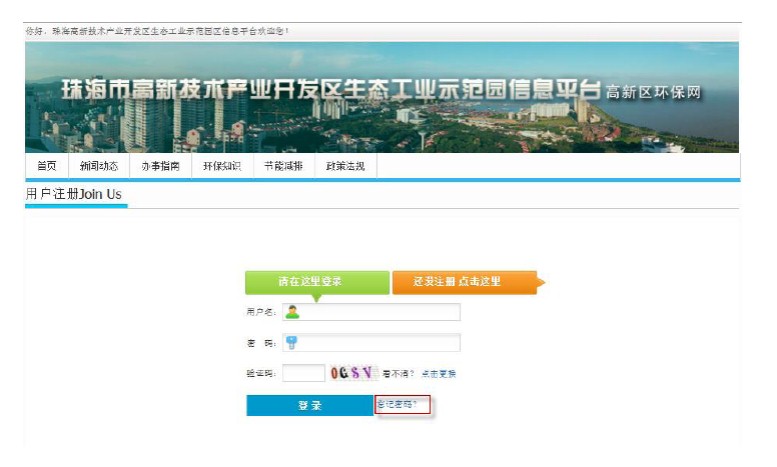Screen dimensions: 777x467
Task: Click the 忘记密码? forgot password link
Action: [x=402, y=405]
